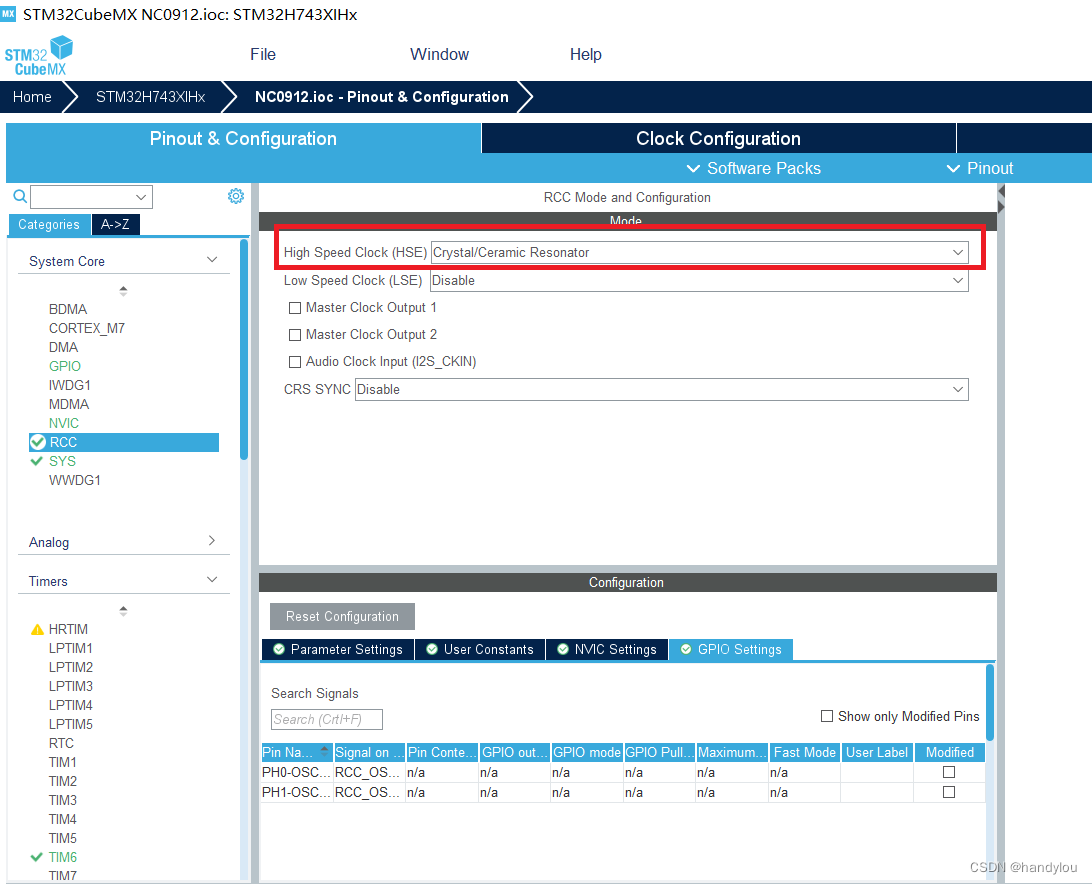Image resolution: width=1092 pixels, height=884 pixels.
Task: Enable Audio Clock Input (I2S_CKIN)
Action: click(295, 362)
